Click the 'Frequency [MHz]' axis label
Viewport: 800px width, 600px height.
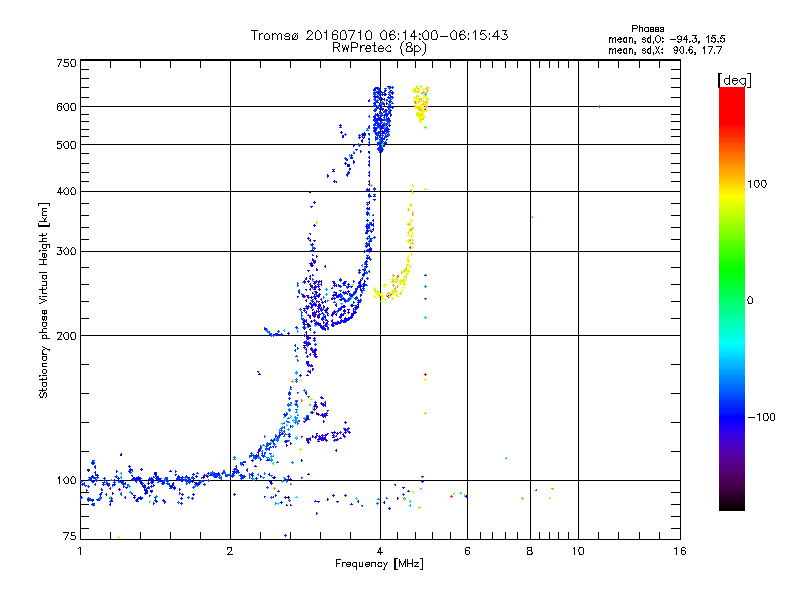click(x=379, y=564)
